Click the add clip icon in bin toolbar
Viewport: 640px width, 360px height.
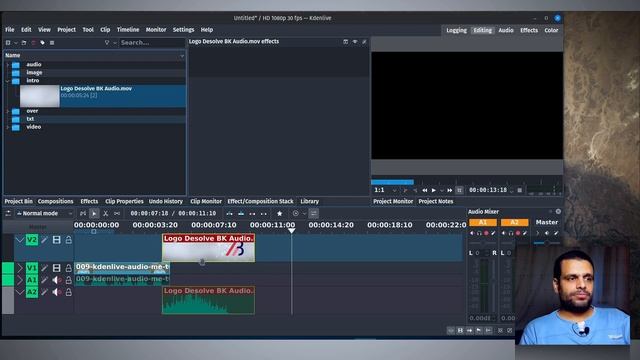[x=8, y=42]
